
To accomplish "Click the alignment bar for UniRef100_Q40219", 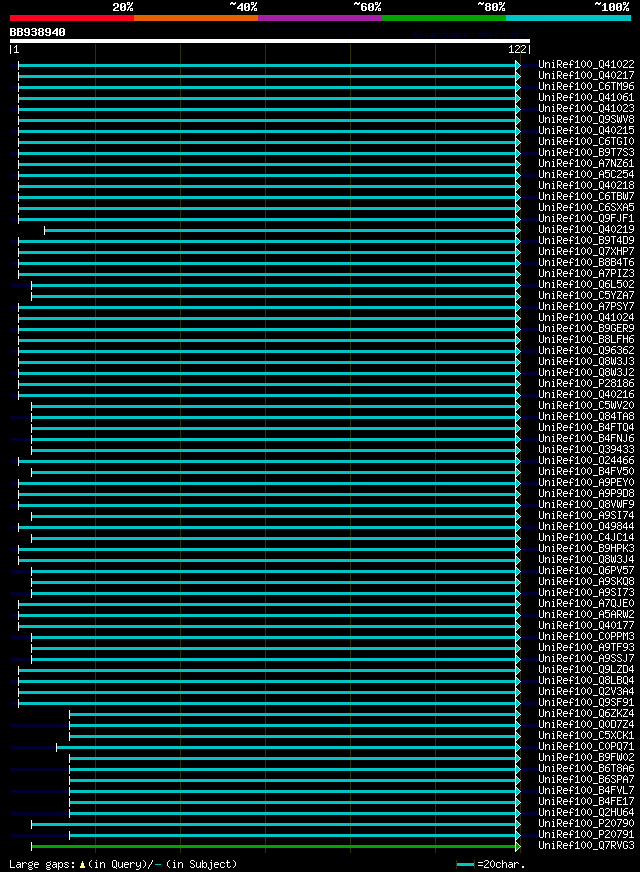I will (280, 230).
